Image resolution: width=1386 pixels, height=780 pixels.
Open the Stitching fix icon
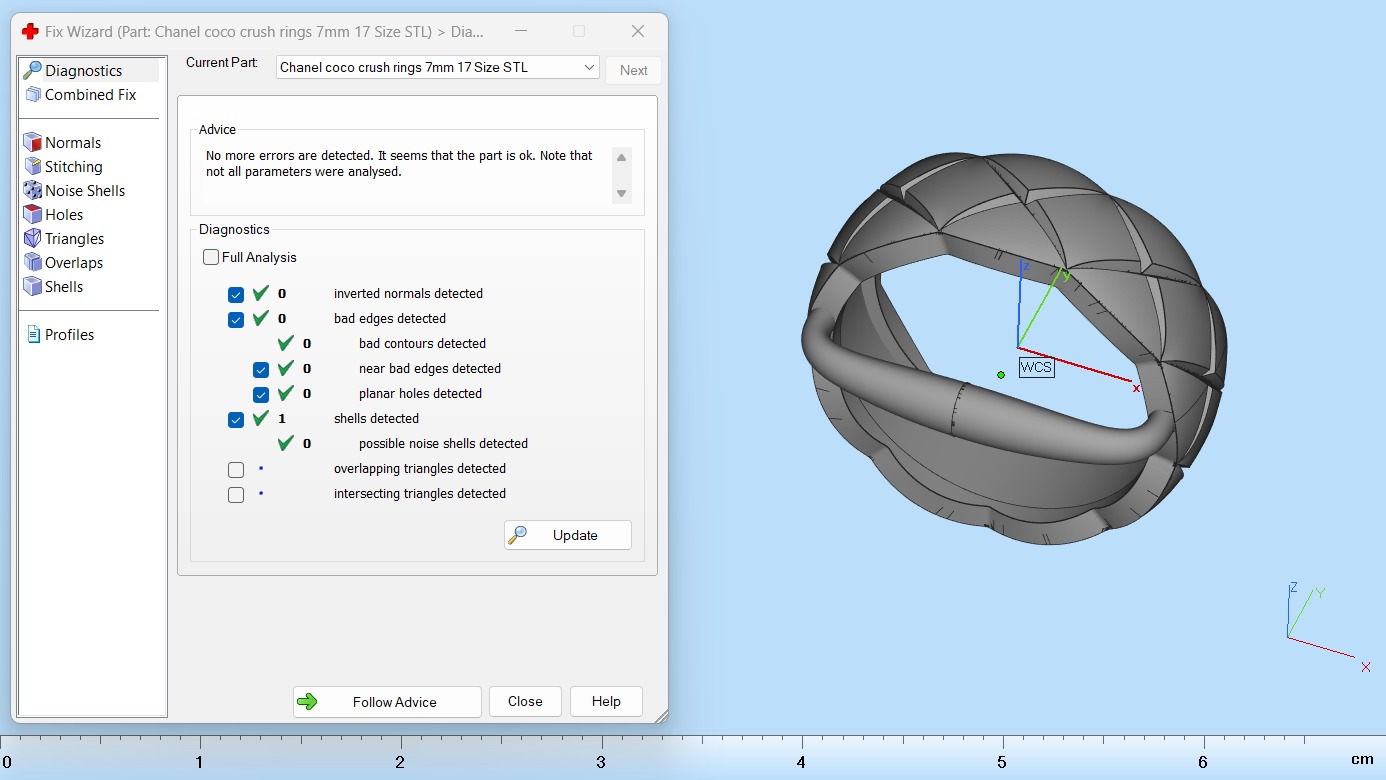(32, 167)
